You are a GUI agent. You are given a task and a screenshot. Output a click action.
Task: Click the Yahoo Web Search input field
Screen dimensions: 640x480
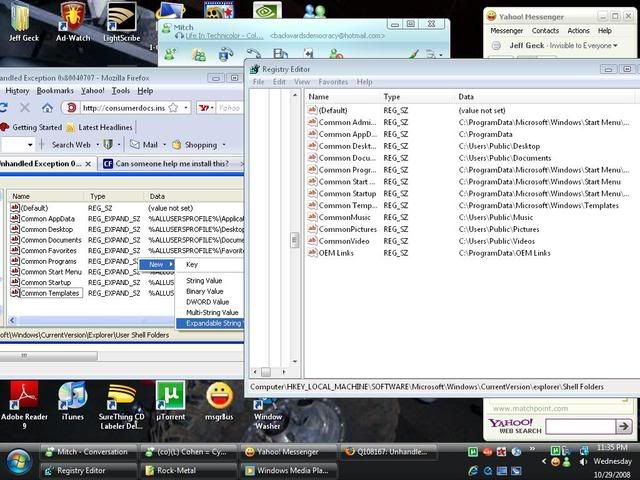[x=580, y=427]
